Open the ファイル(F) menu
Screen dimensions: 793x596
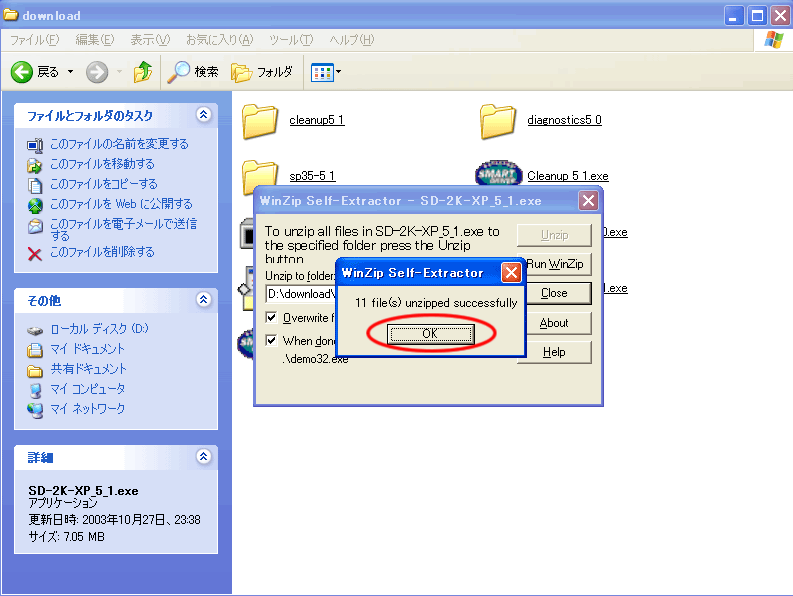coord(34,39)
